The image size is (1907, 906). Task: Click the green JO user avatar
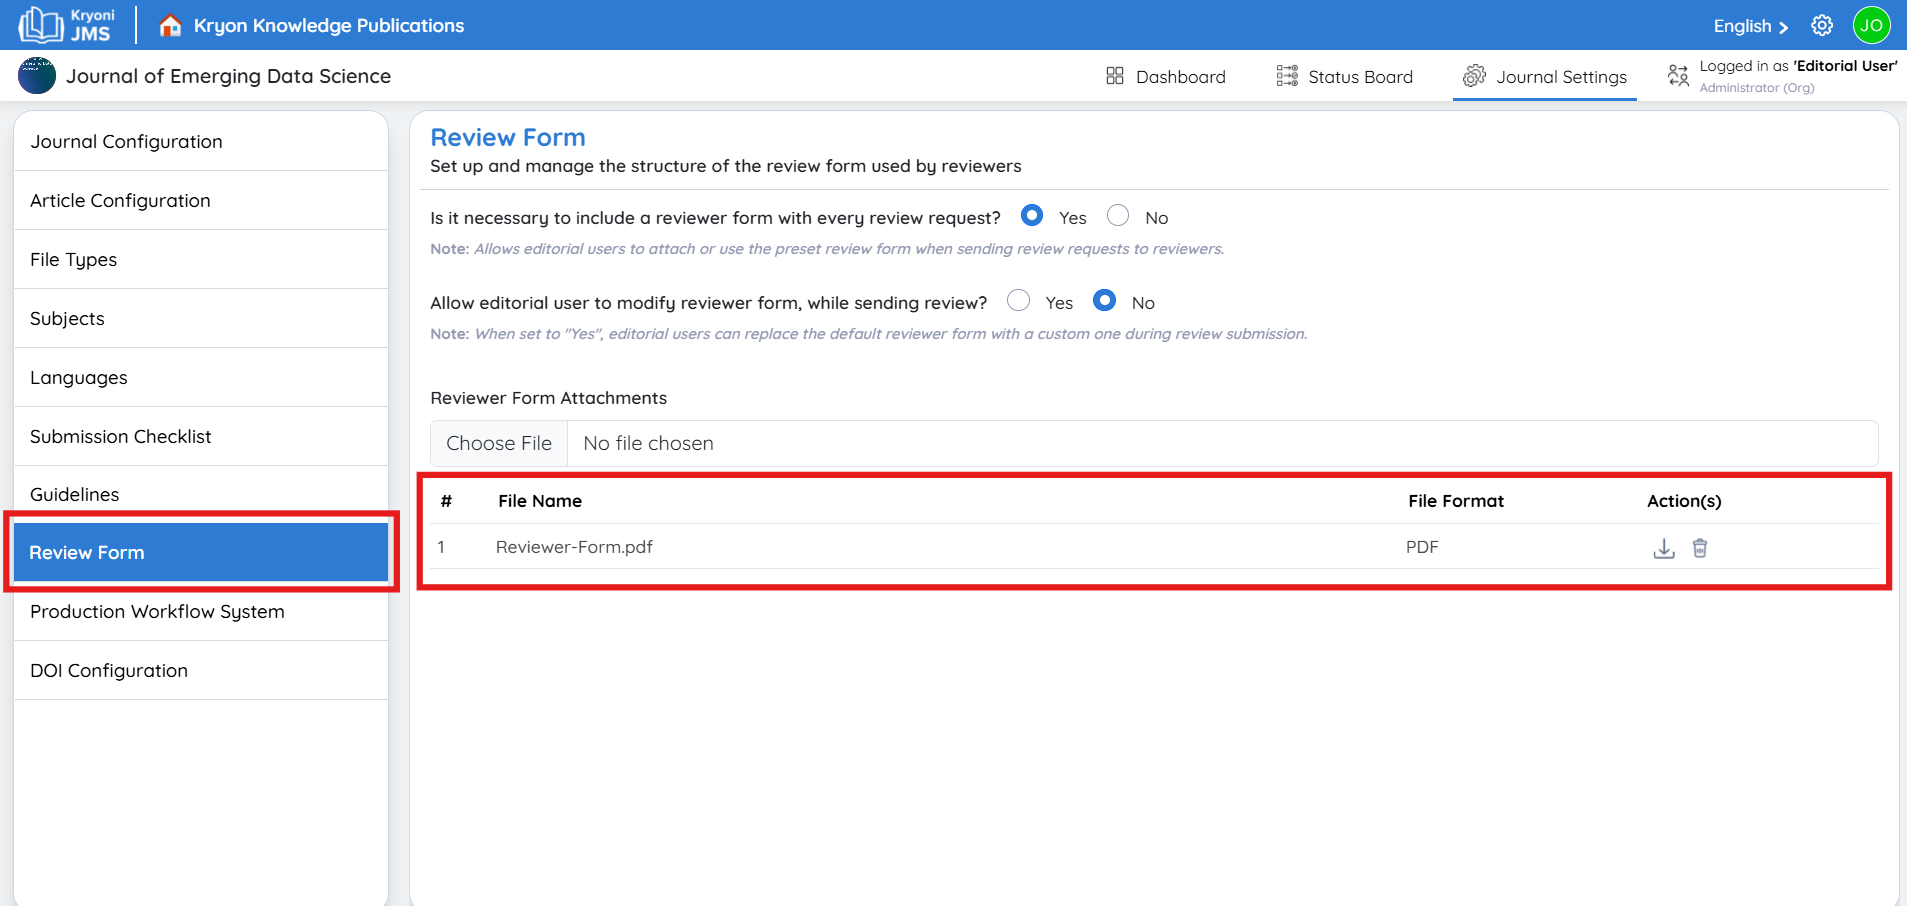1871,26
